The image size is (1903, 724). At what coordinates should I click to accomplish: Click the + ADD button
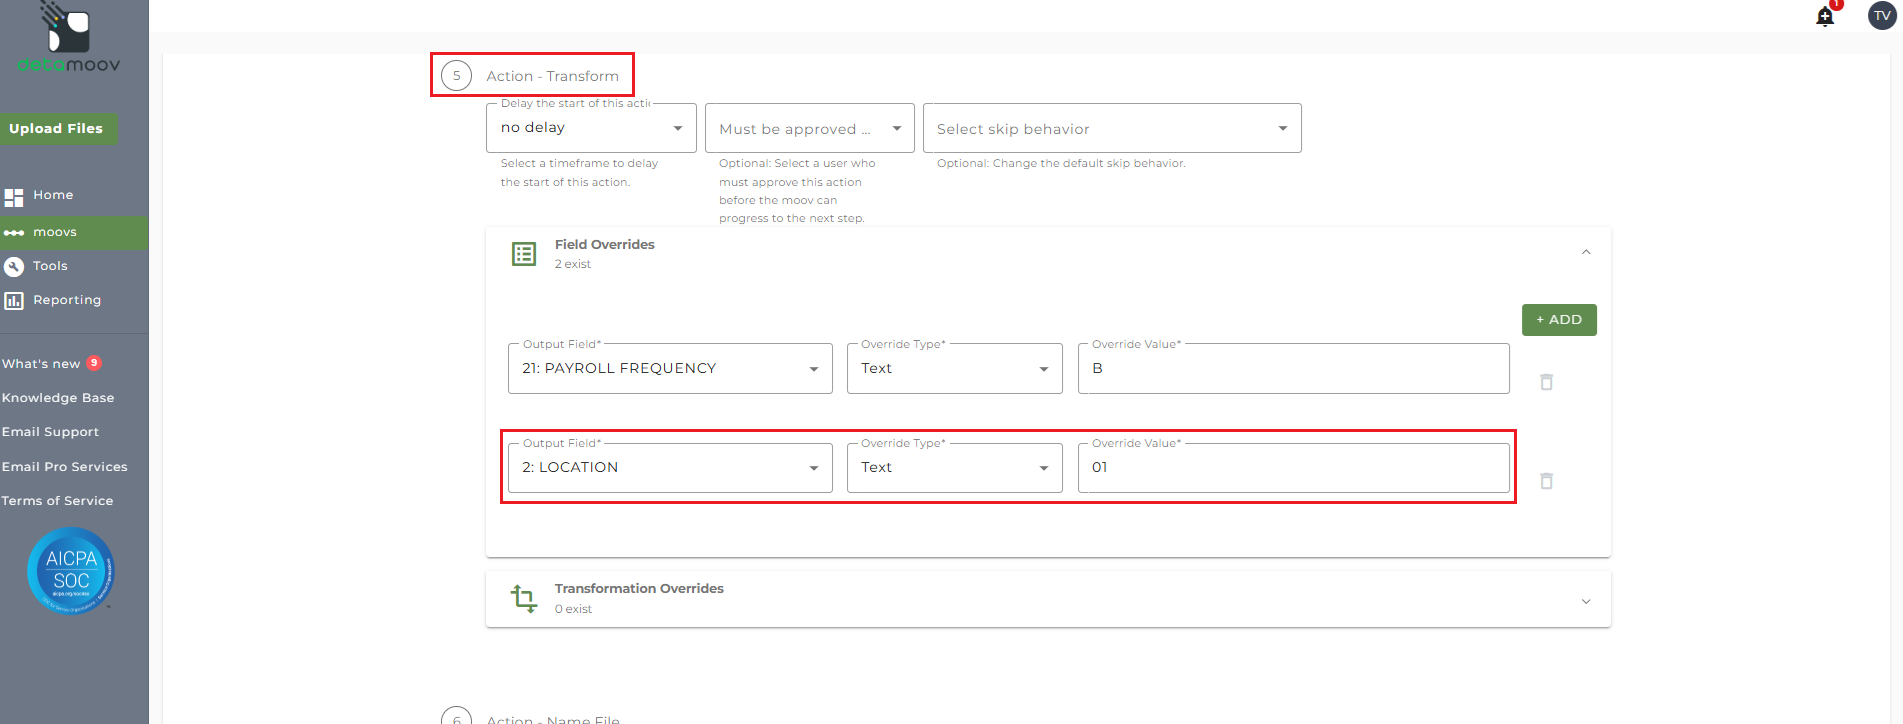pyautogui.click(x=1558, y=320)
